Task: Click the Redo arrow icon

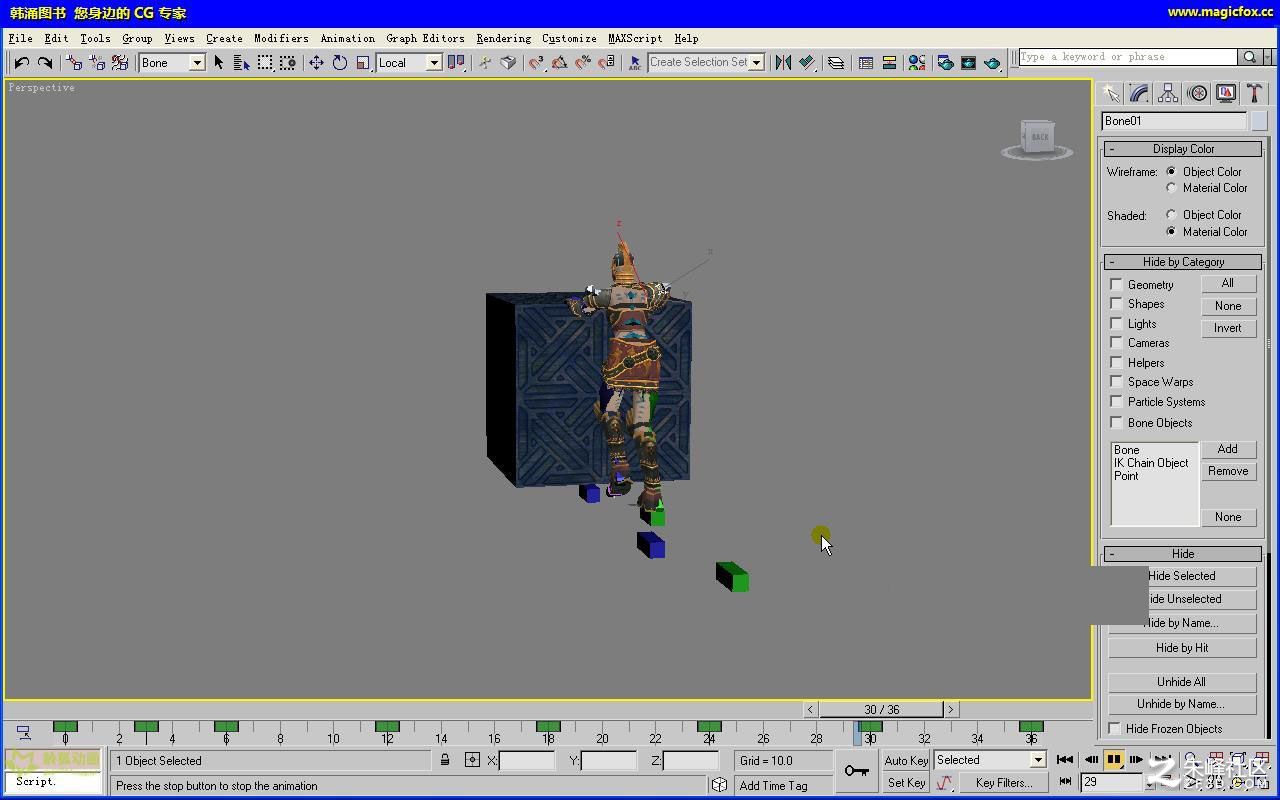Action: pyautogui.click(x=45, y=62)
